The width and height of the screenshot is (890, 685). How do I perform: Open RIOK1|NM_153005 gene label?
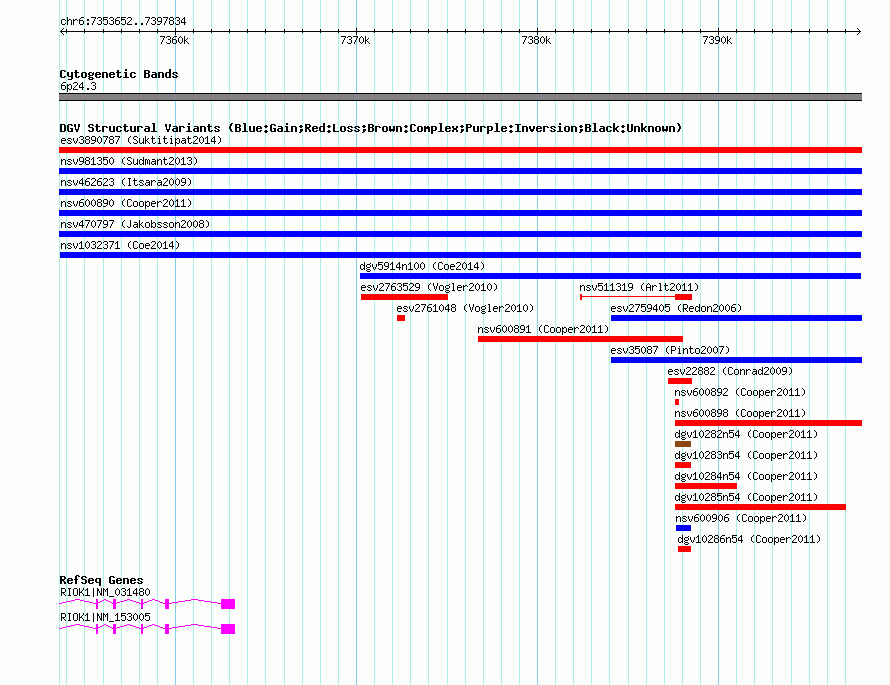105,617
